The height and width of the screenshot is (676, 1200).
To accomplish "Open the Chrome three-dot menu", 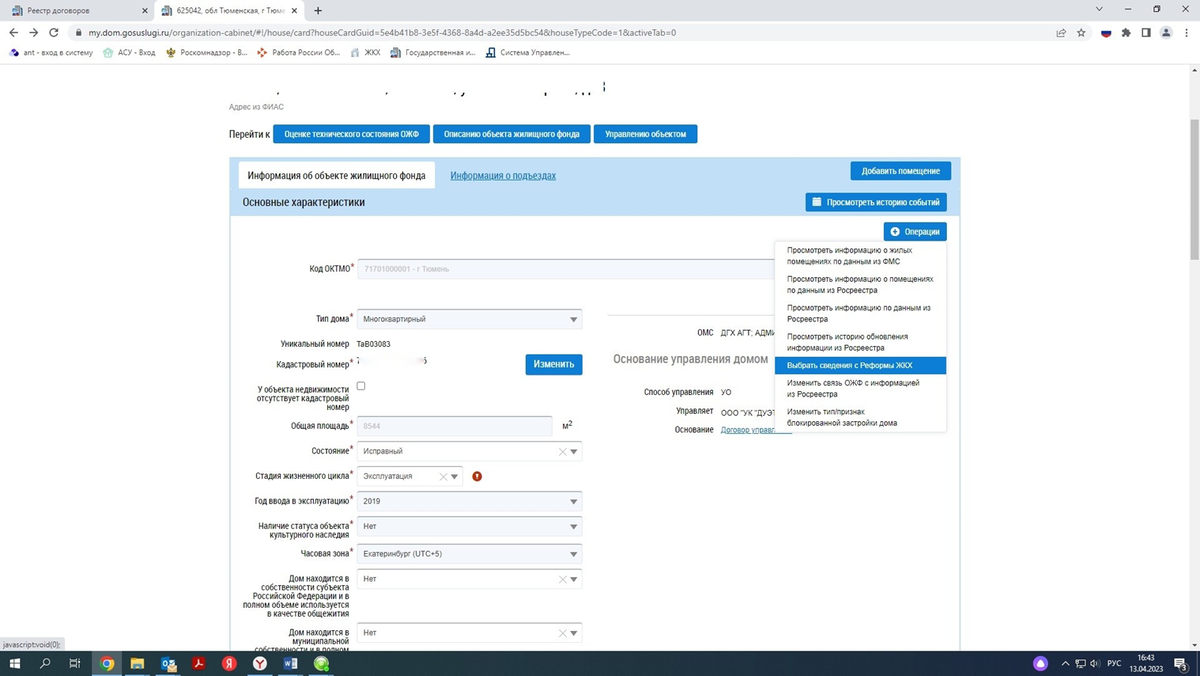I will [x=1185, y=32].
